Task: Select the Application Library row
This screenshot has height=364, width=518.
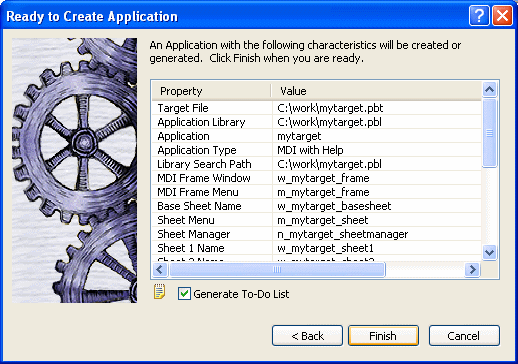Action: pyautogui.click(x=317, y=122)
